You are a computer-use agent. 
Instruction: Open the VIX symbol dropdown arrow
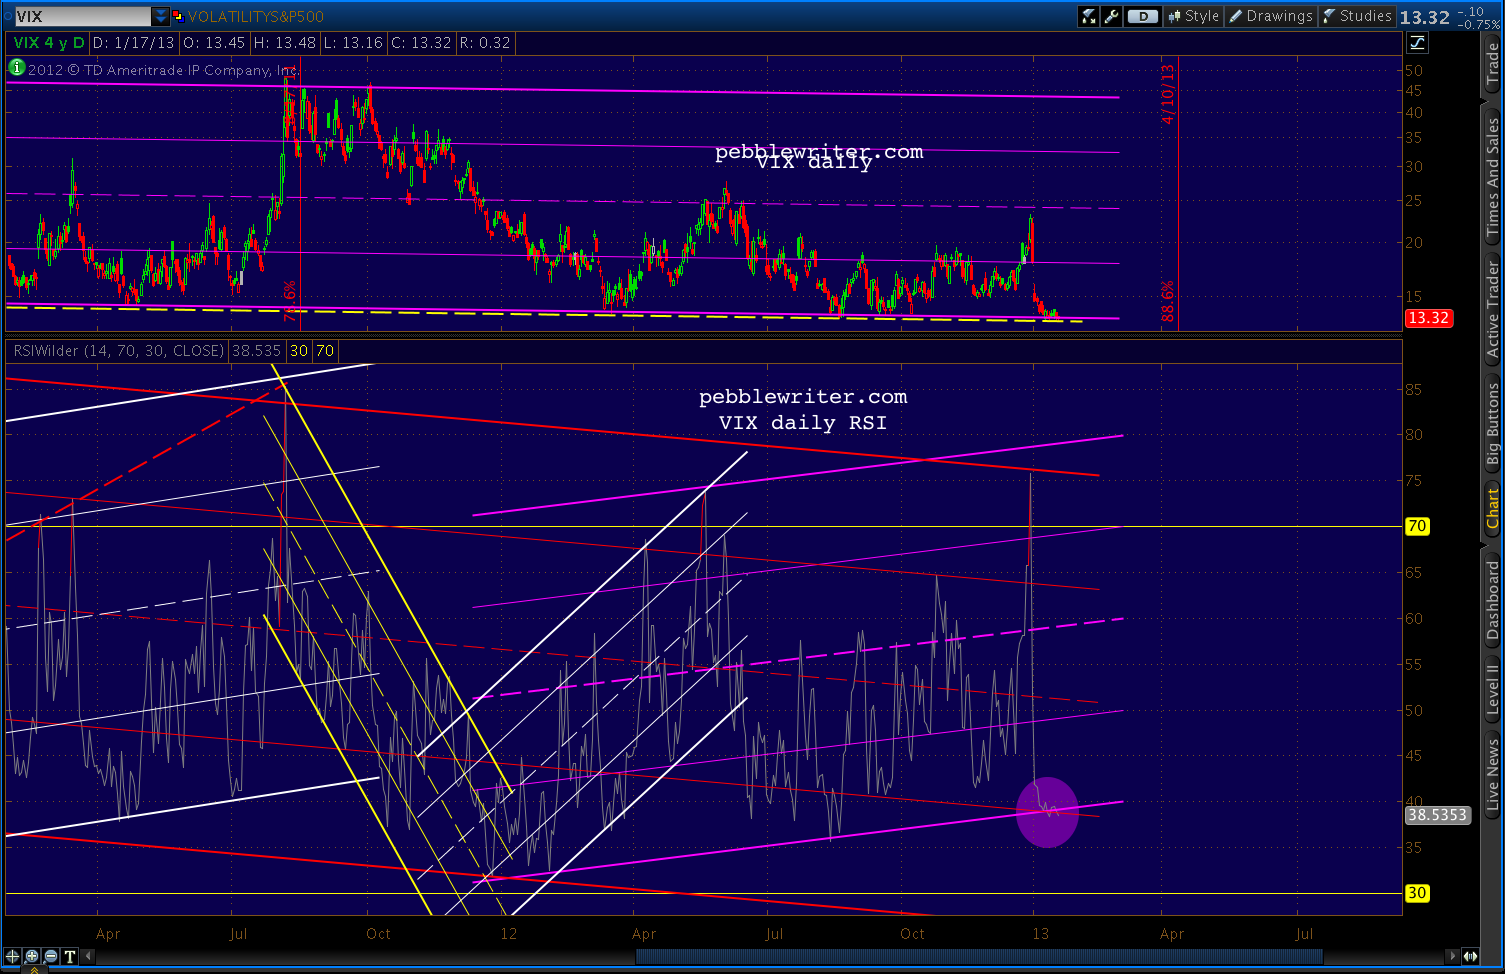pyautogui.click(x=161, y=16)
